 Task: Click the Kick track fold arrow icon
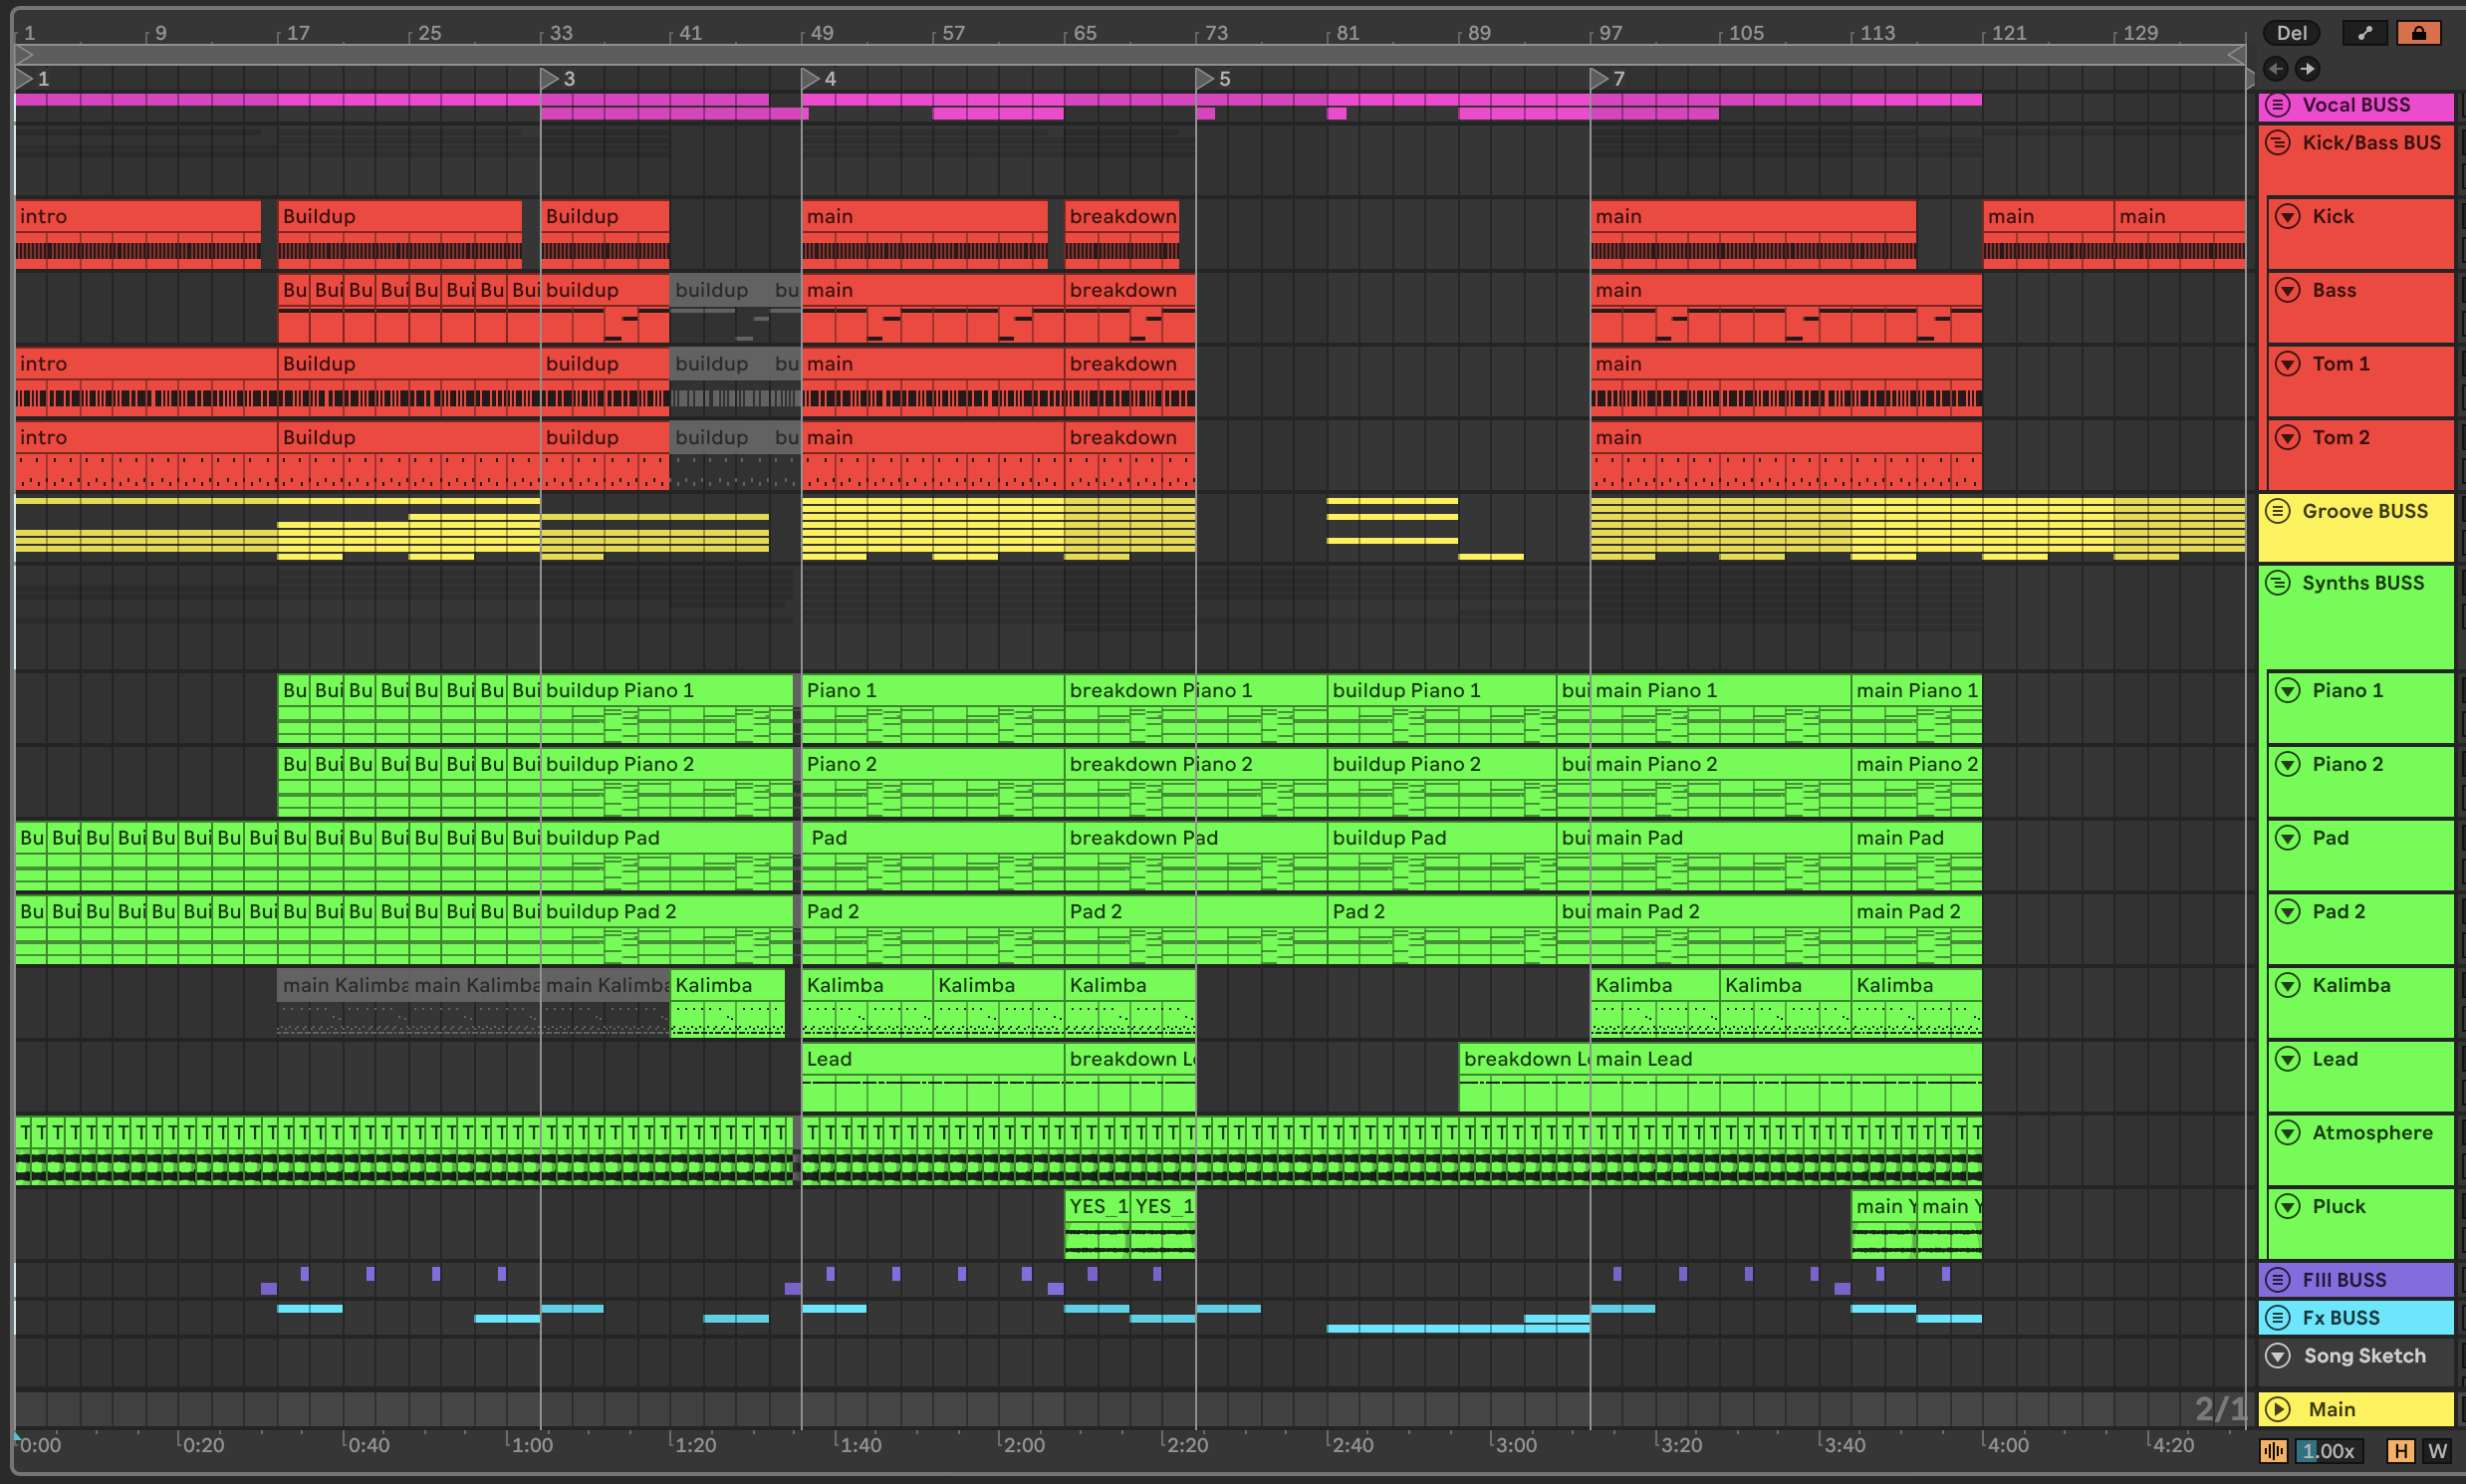click(x=2288, y=217)
